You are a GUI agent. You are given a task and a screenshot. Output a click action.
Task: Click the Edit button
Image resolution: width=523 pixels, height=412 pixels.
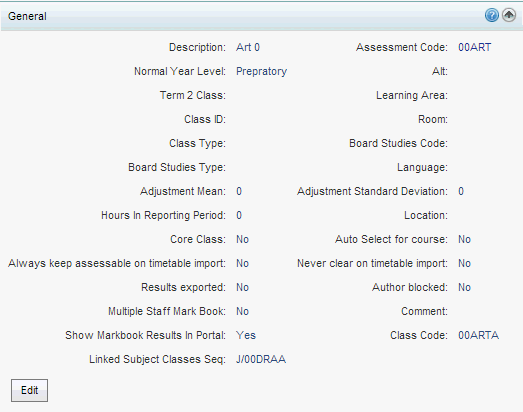coord(29,390)
